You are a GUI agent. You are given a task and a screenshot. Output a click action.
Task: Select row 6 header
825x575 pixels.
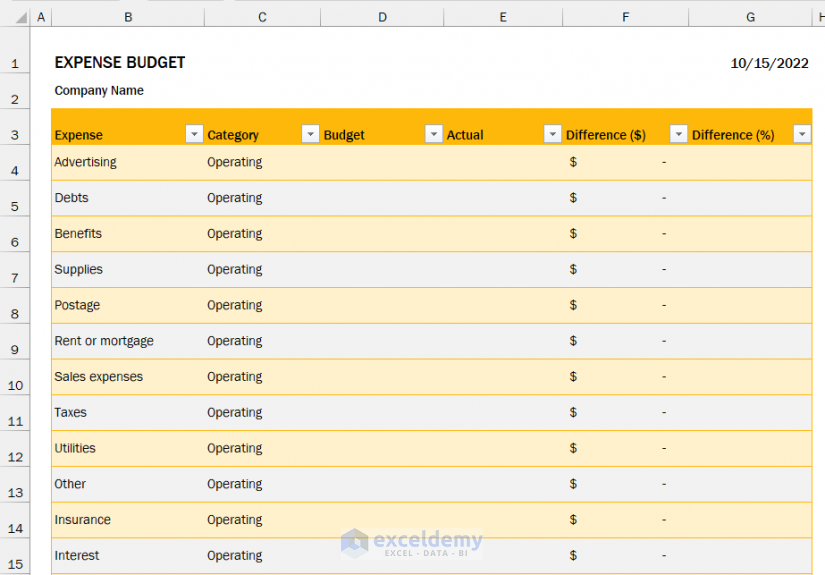[x=15, y=234]
